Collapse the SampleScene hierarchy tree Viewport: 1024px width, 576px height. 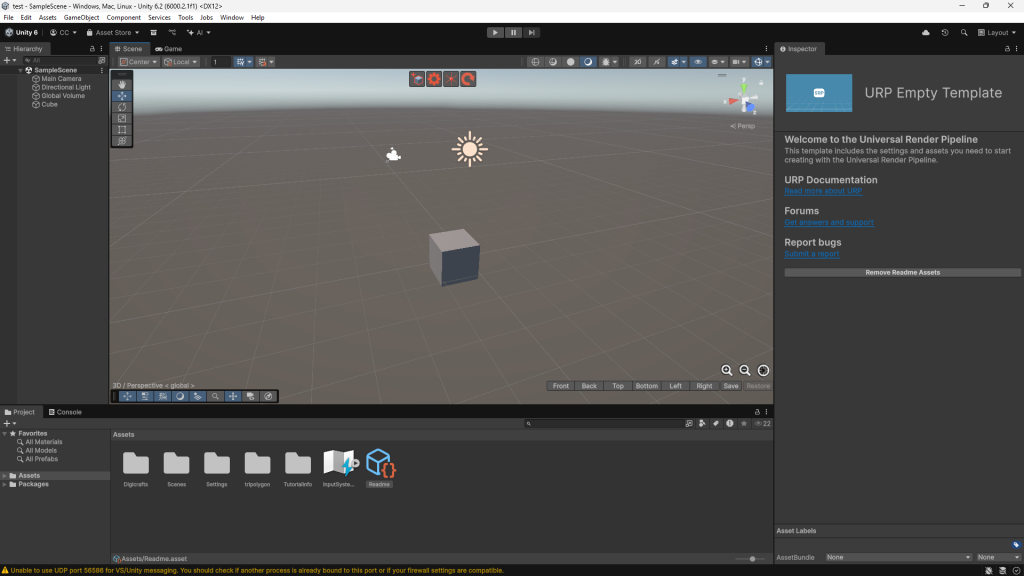point(20,70)
